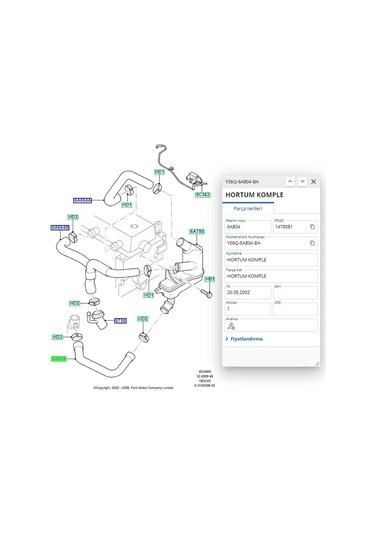The height and width of the screenshot is (535, 375).
Task: Click the Parça Adı field HORTUM KOMPLE
Action: (x=271, y=276)
